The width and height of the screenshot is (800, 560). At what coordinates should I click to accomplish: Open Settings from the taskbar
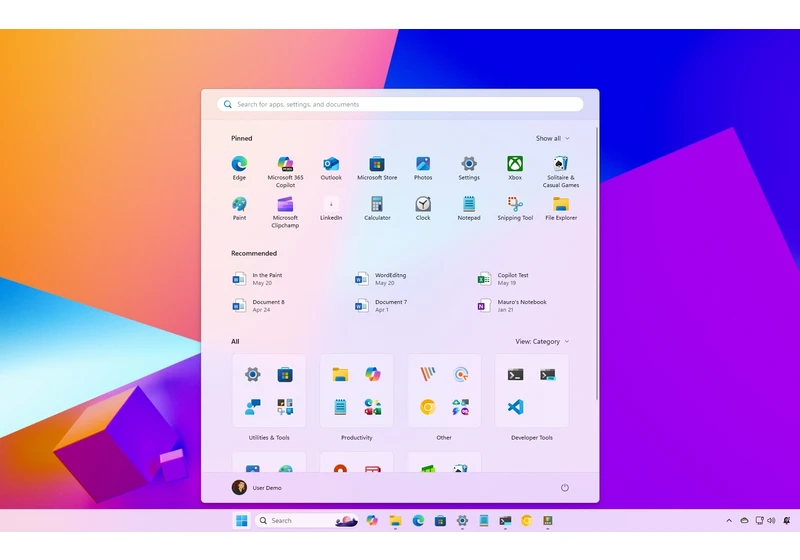462,520
